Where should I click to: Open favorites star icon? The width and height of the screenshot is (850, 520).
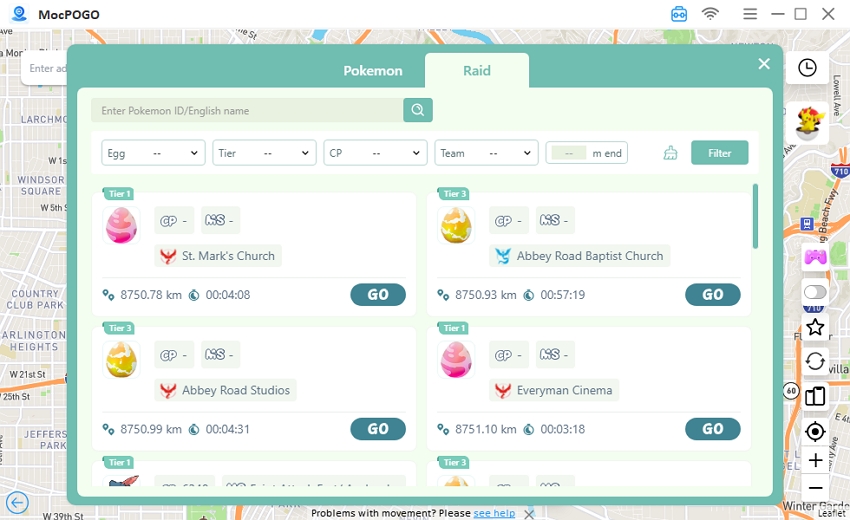click(x=815, y=327)
